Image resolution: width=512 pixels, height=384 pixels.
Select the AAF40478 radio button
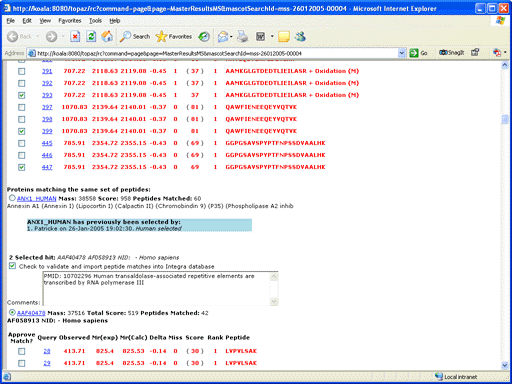coord(12,312)
